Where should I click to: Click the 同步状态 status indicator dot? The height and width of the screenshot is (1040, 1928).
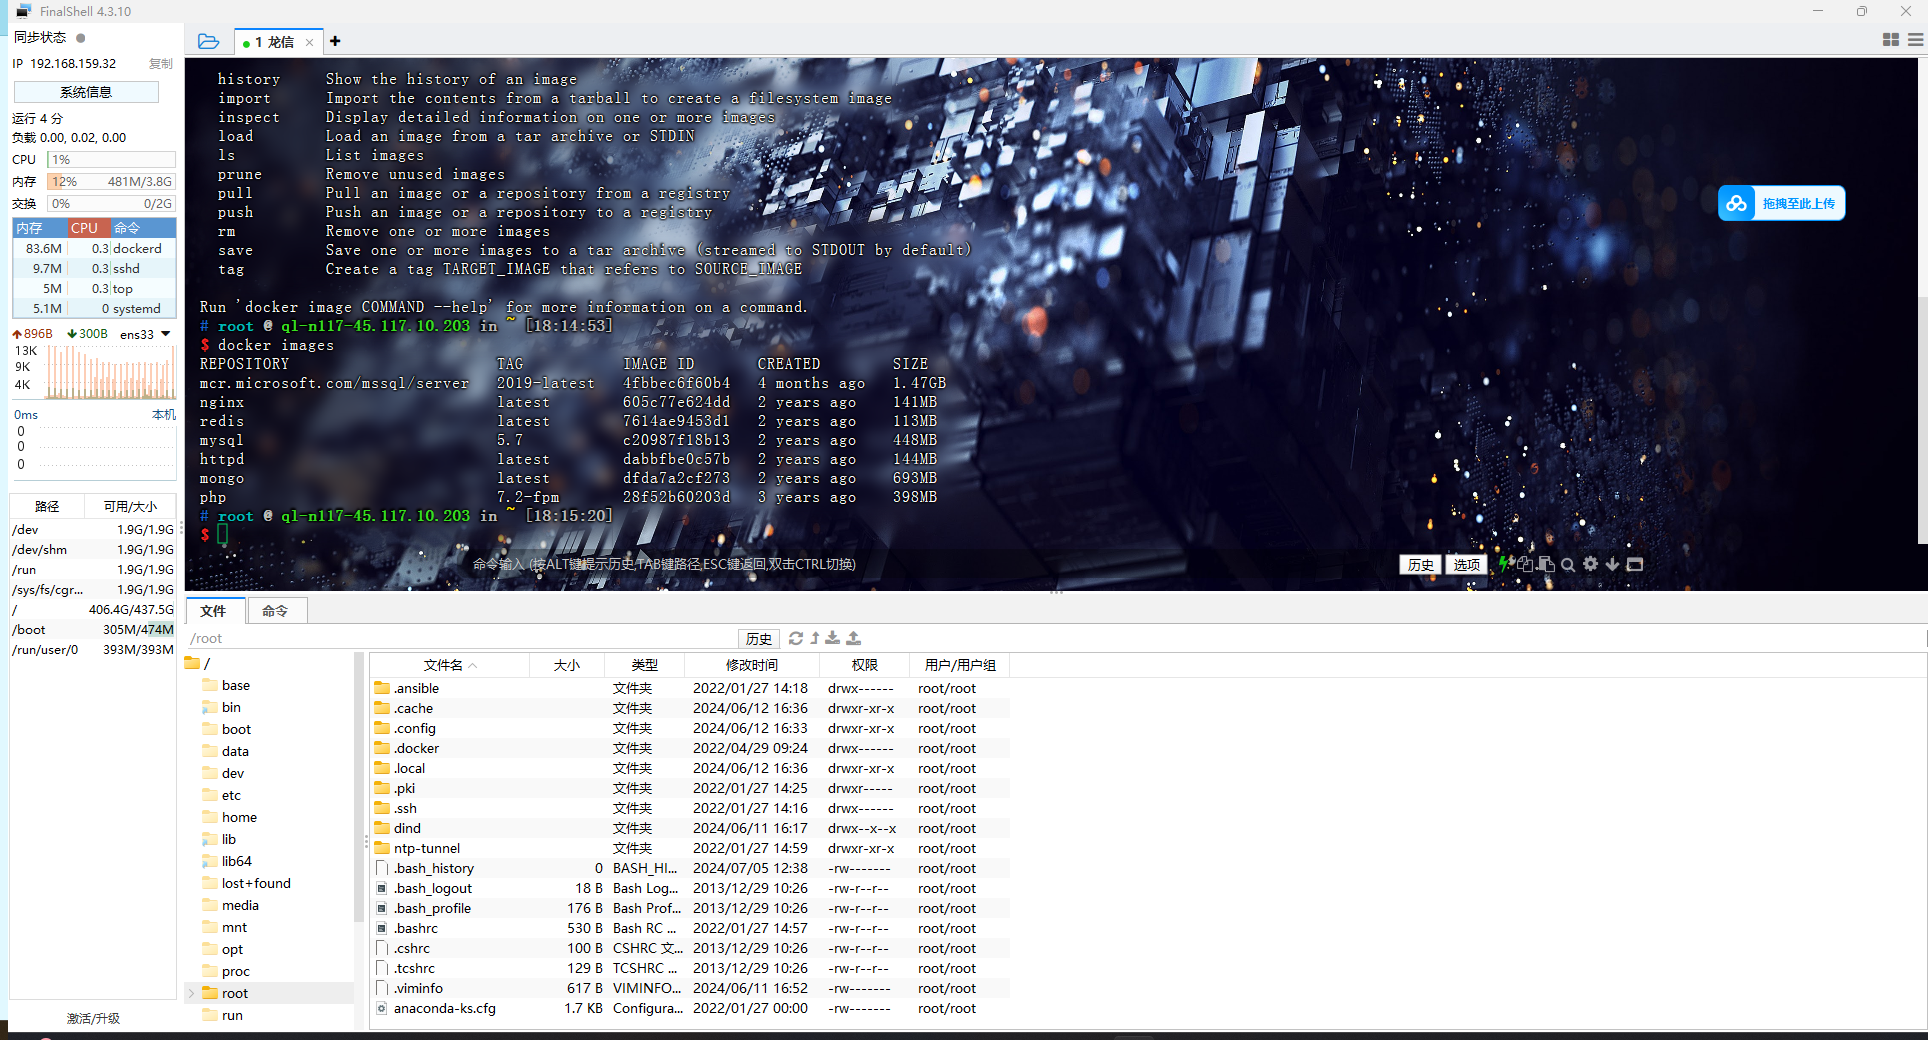(x=81, y=38)
